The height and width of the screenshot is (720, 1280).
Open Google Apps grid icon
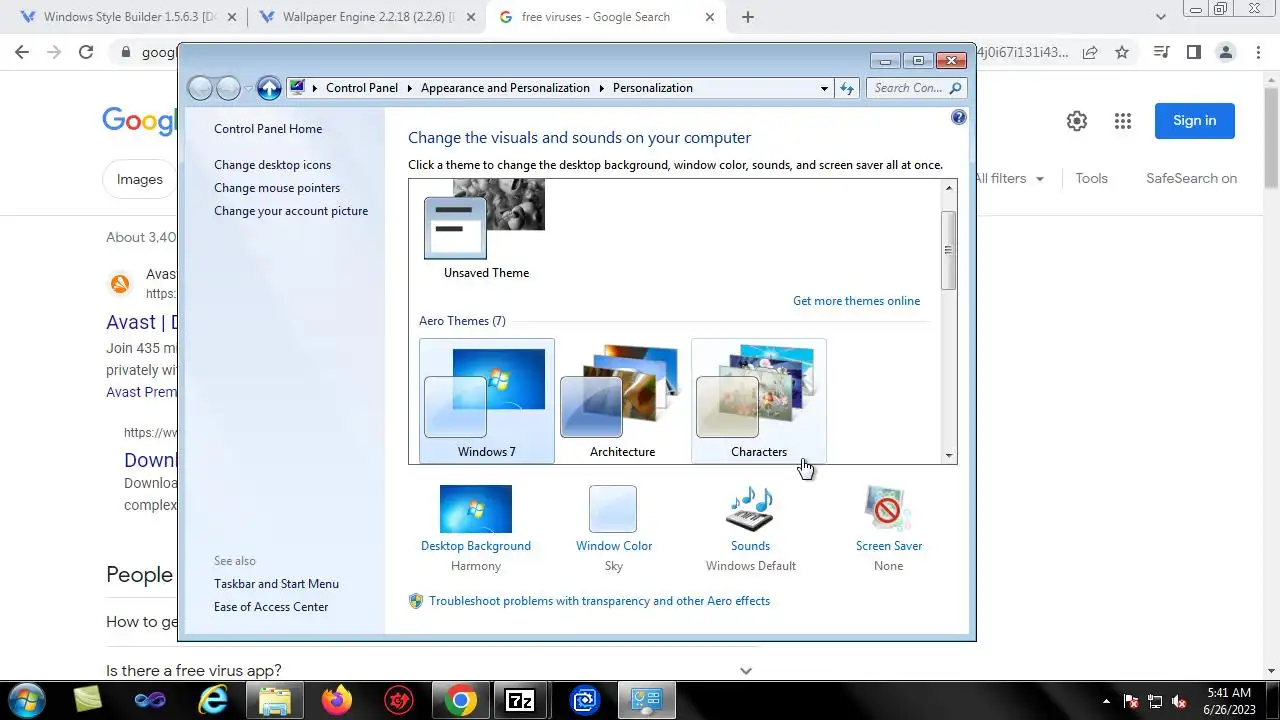(1123, 121)
